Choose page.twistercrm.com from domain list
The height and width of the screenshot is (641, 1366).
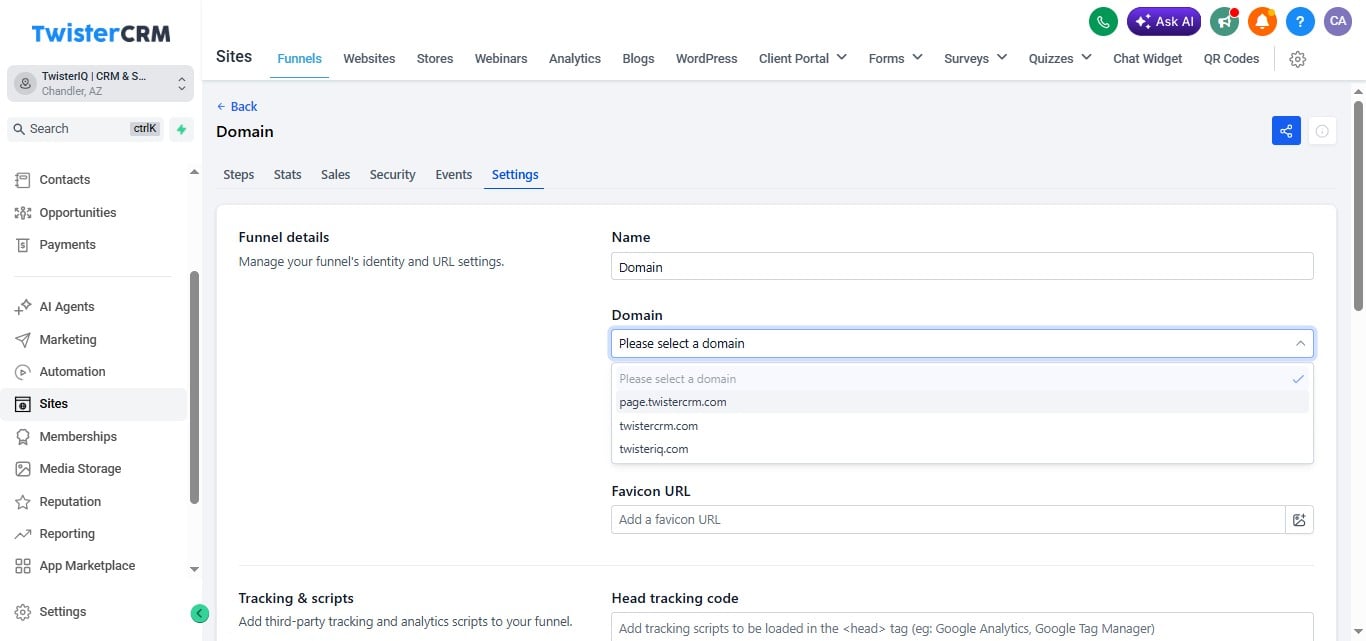962,402
